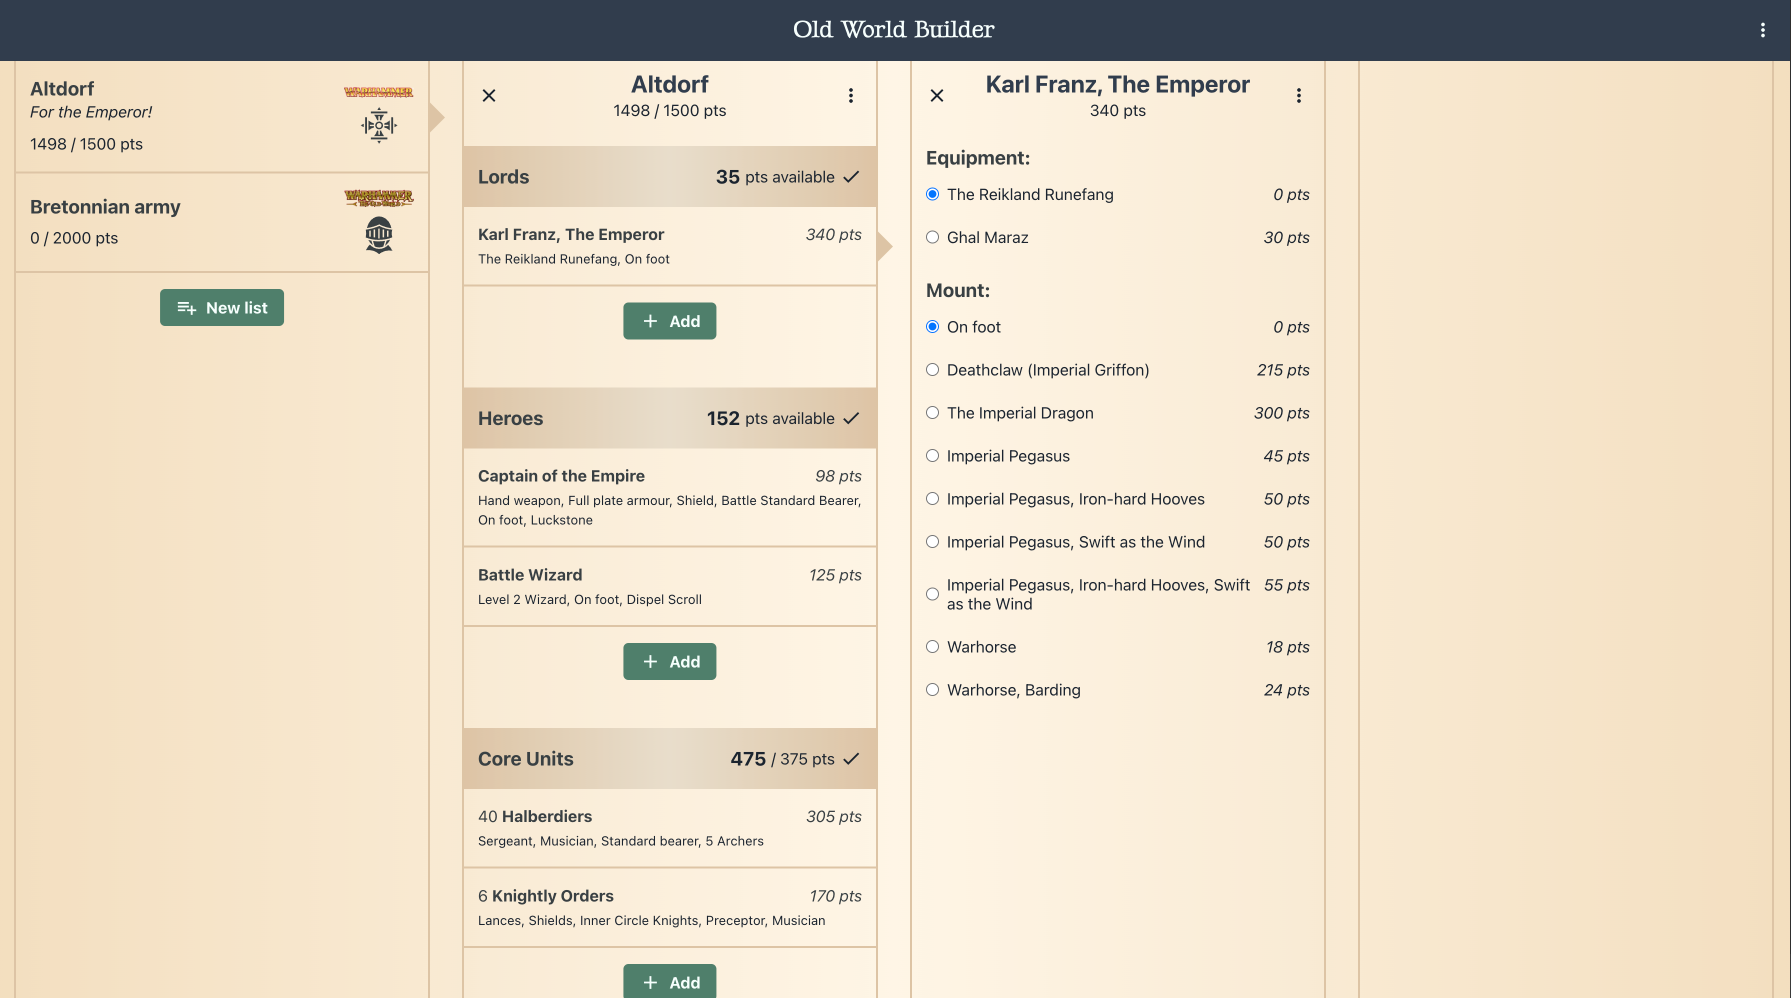Click the 215 pts Deathclaw cost
This screenshot has height=998, width=1791.
[1283, 370]
